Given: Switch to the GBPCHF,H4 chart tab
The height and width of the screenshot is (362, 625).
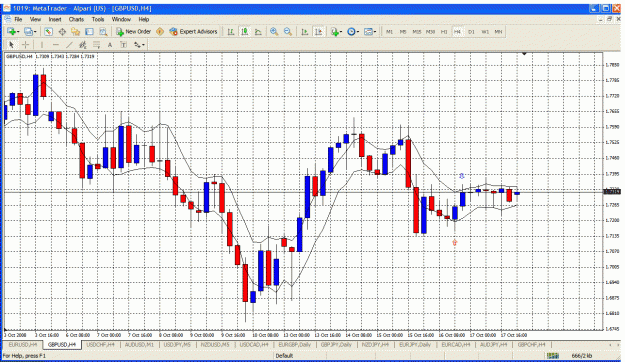Looking at the screenshot, I should click(532, 344).
